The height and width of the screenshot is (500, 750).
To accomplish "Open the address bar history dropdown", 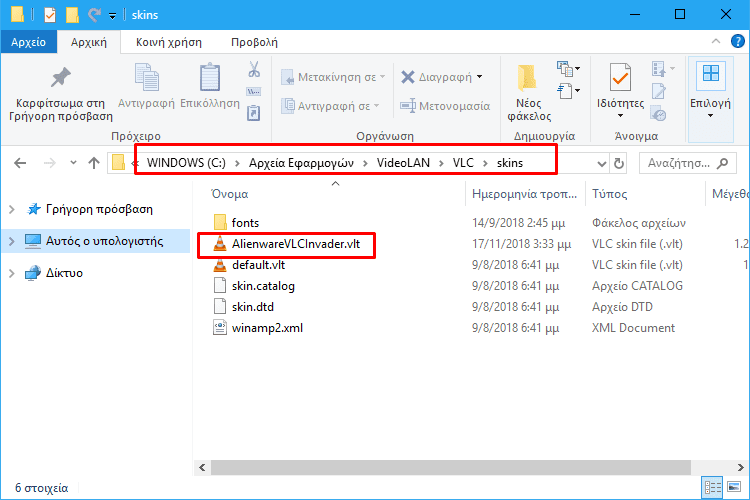I will point(602,164).
